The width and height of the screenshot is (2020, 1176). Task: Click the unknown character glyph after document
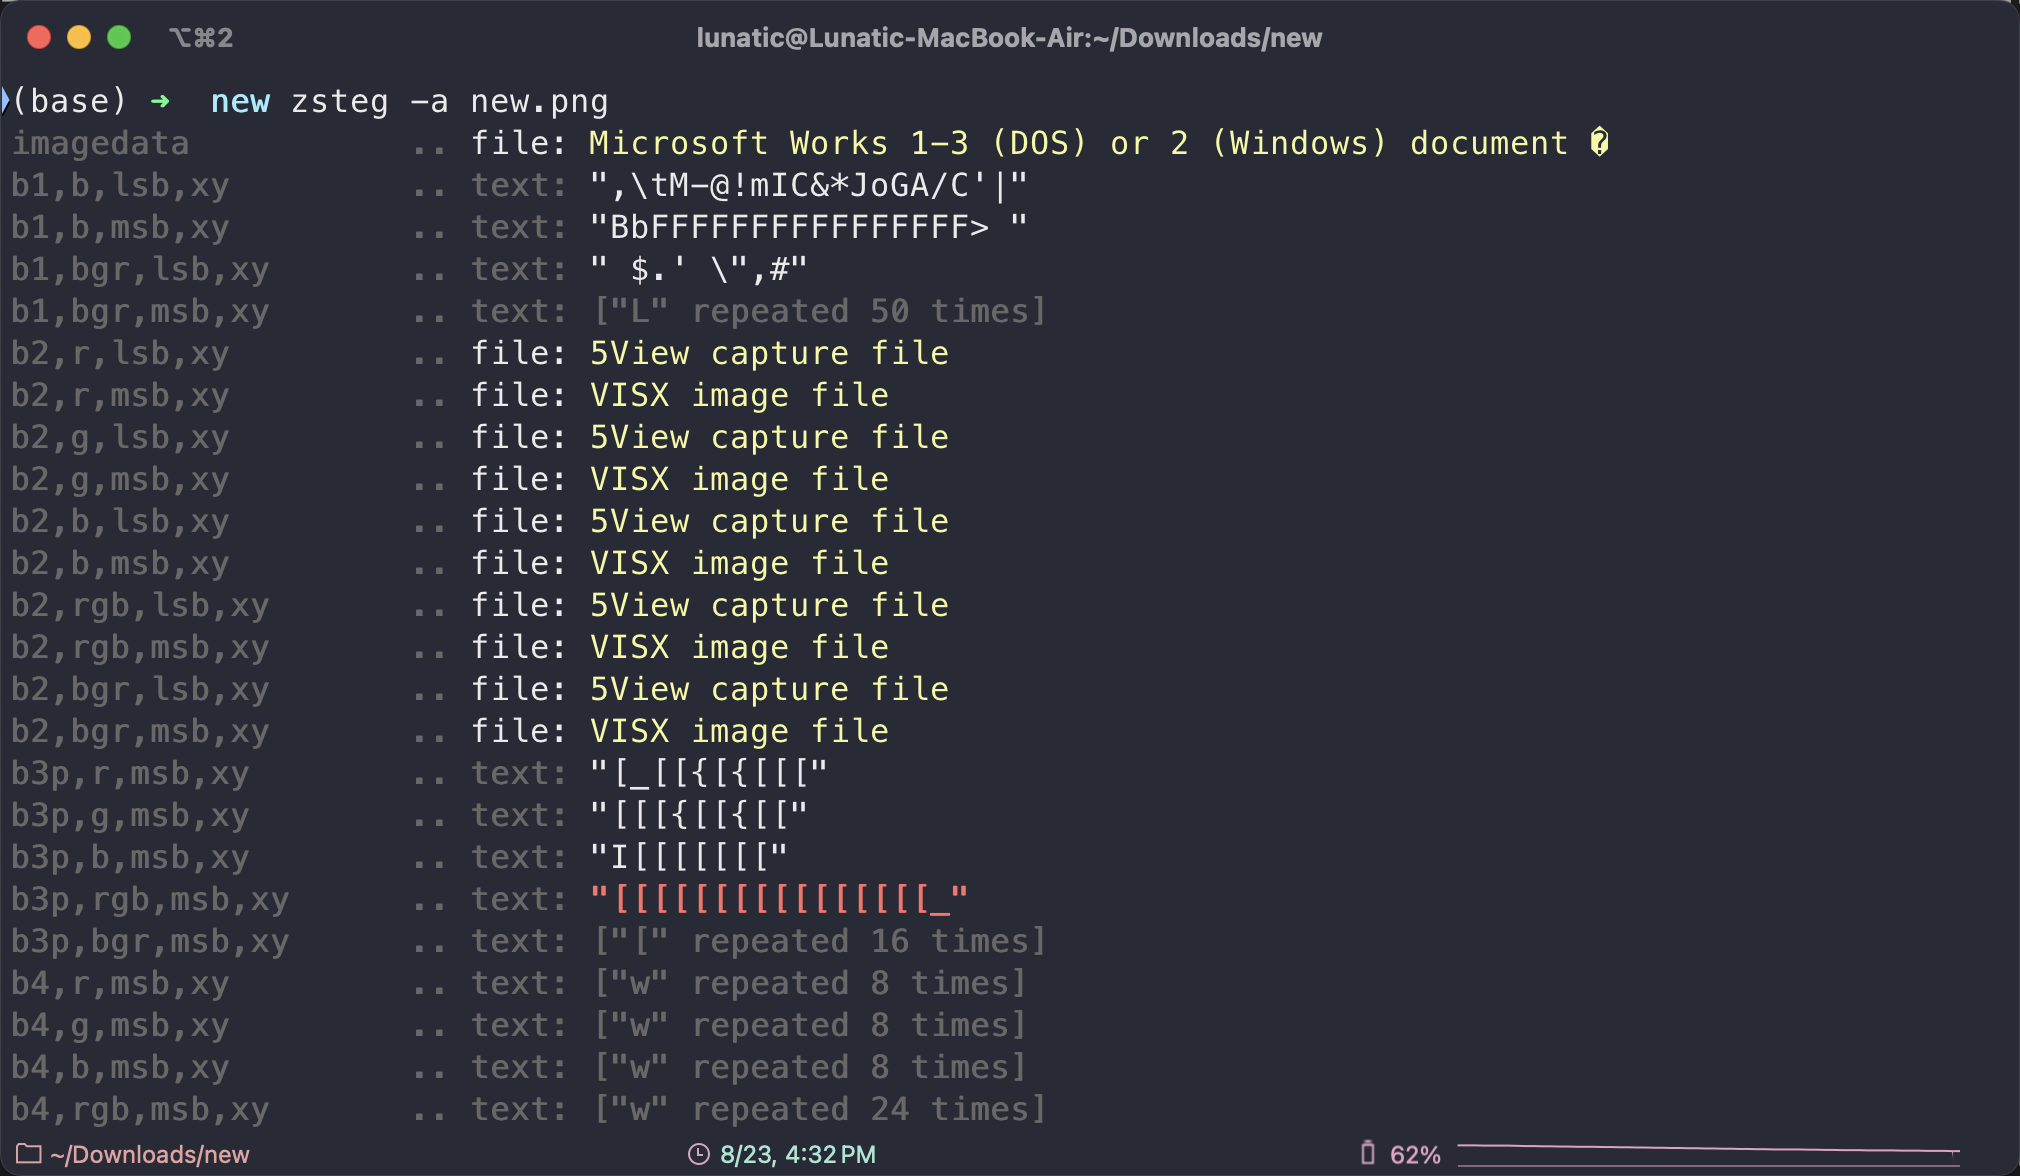(x=1599, y=143)
